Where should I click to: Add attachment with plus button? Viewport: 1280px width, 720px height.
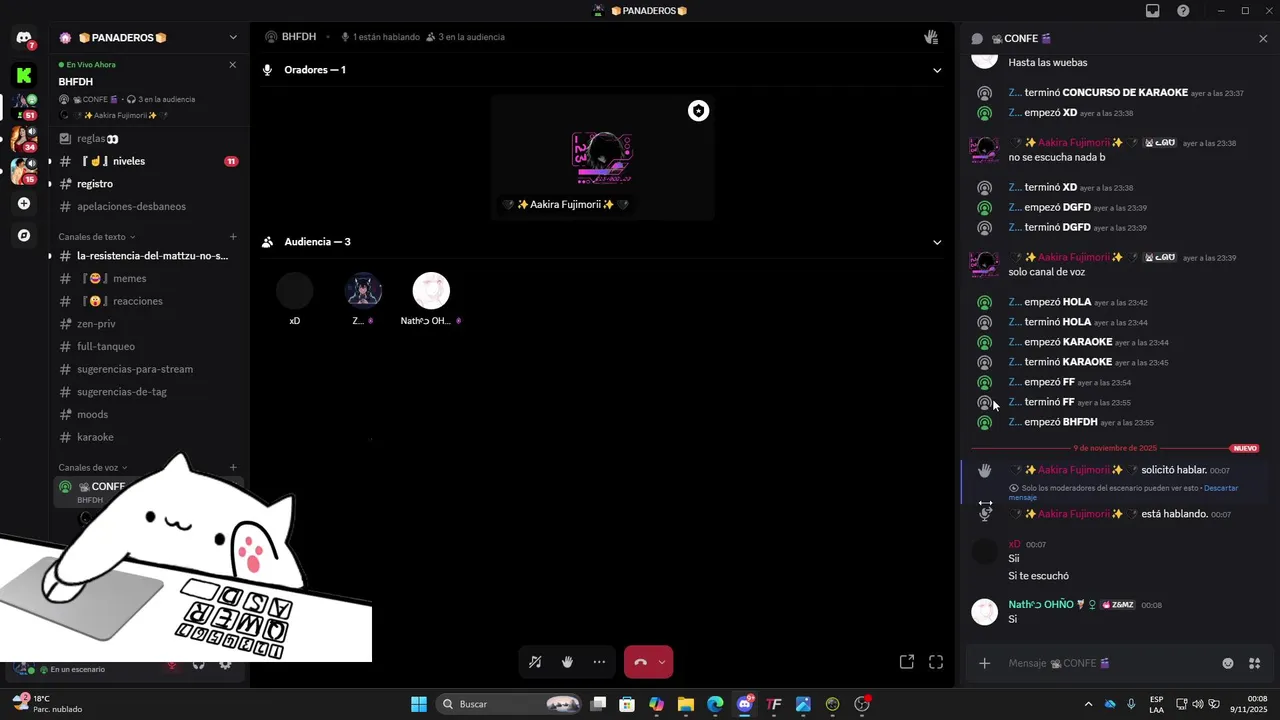(985, 663)
